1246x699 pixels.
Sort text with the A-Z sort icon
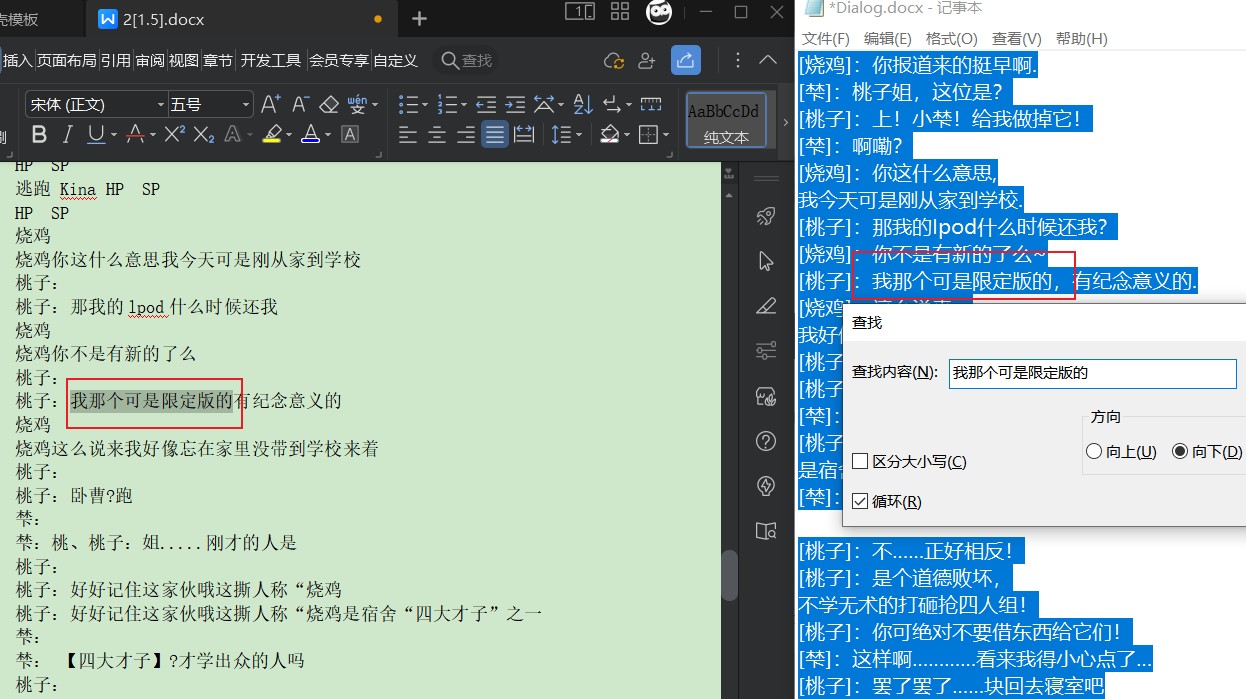(x=584, y=104)
